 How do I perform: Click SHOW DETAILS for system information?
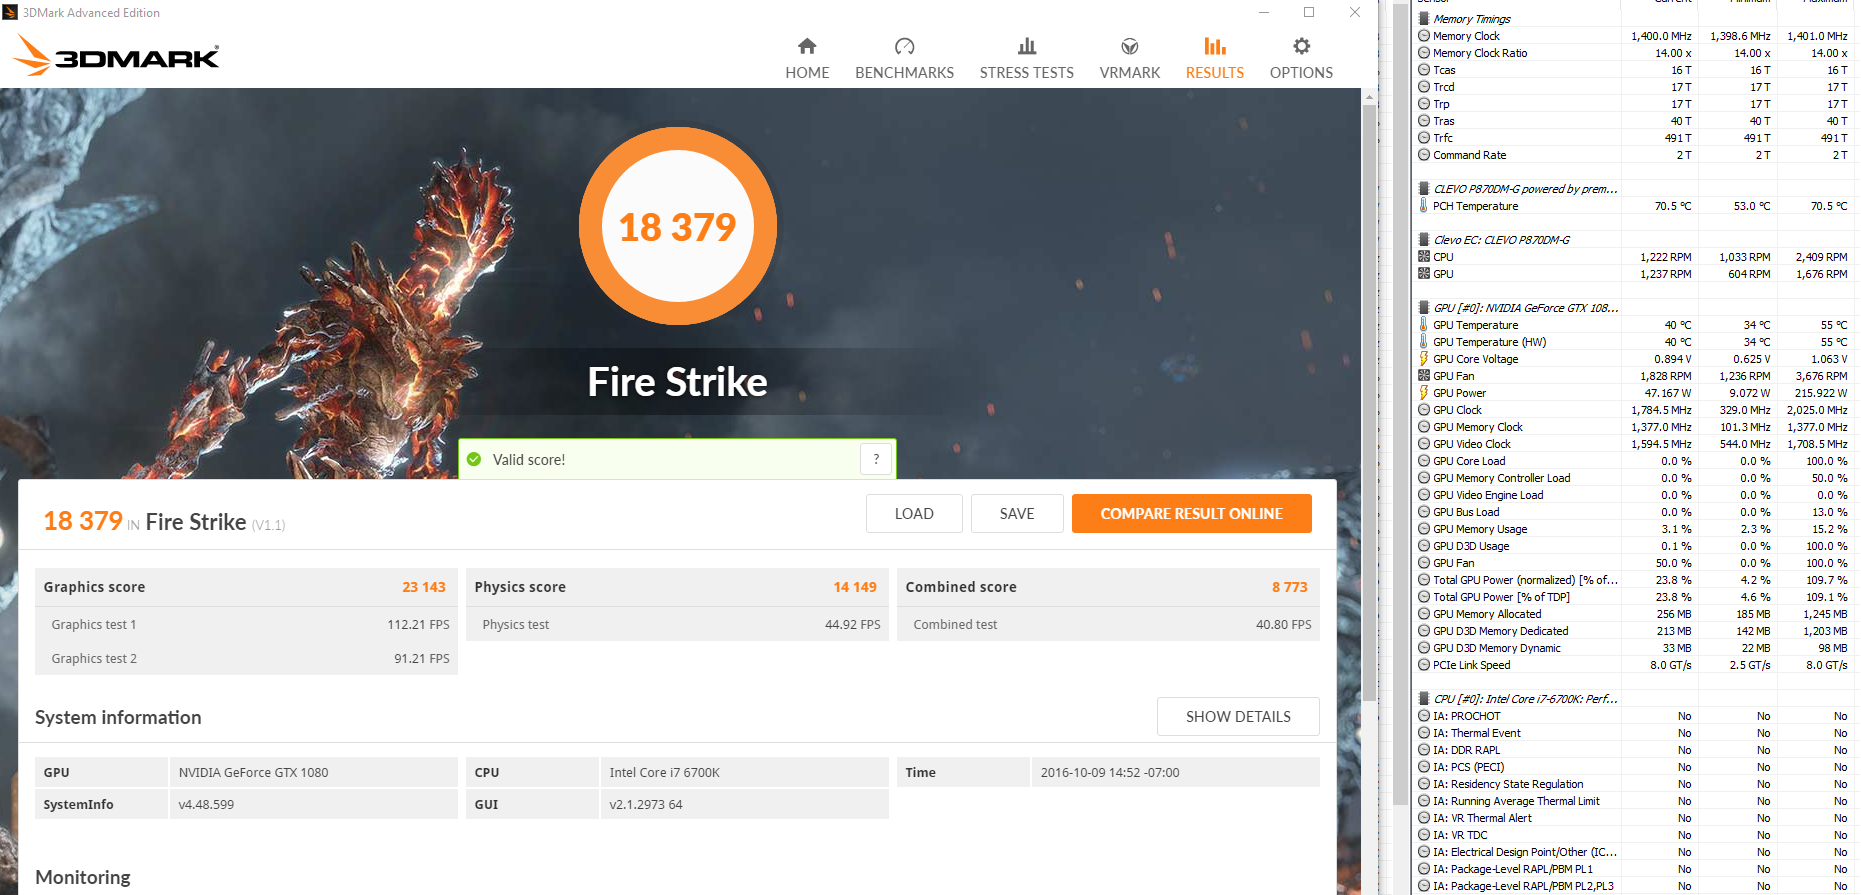click(x=1238, y=716)
